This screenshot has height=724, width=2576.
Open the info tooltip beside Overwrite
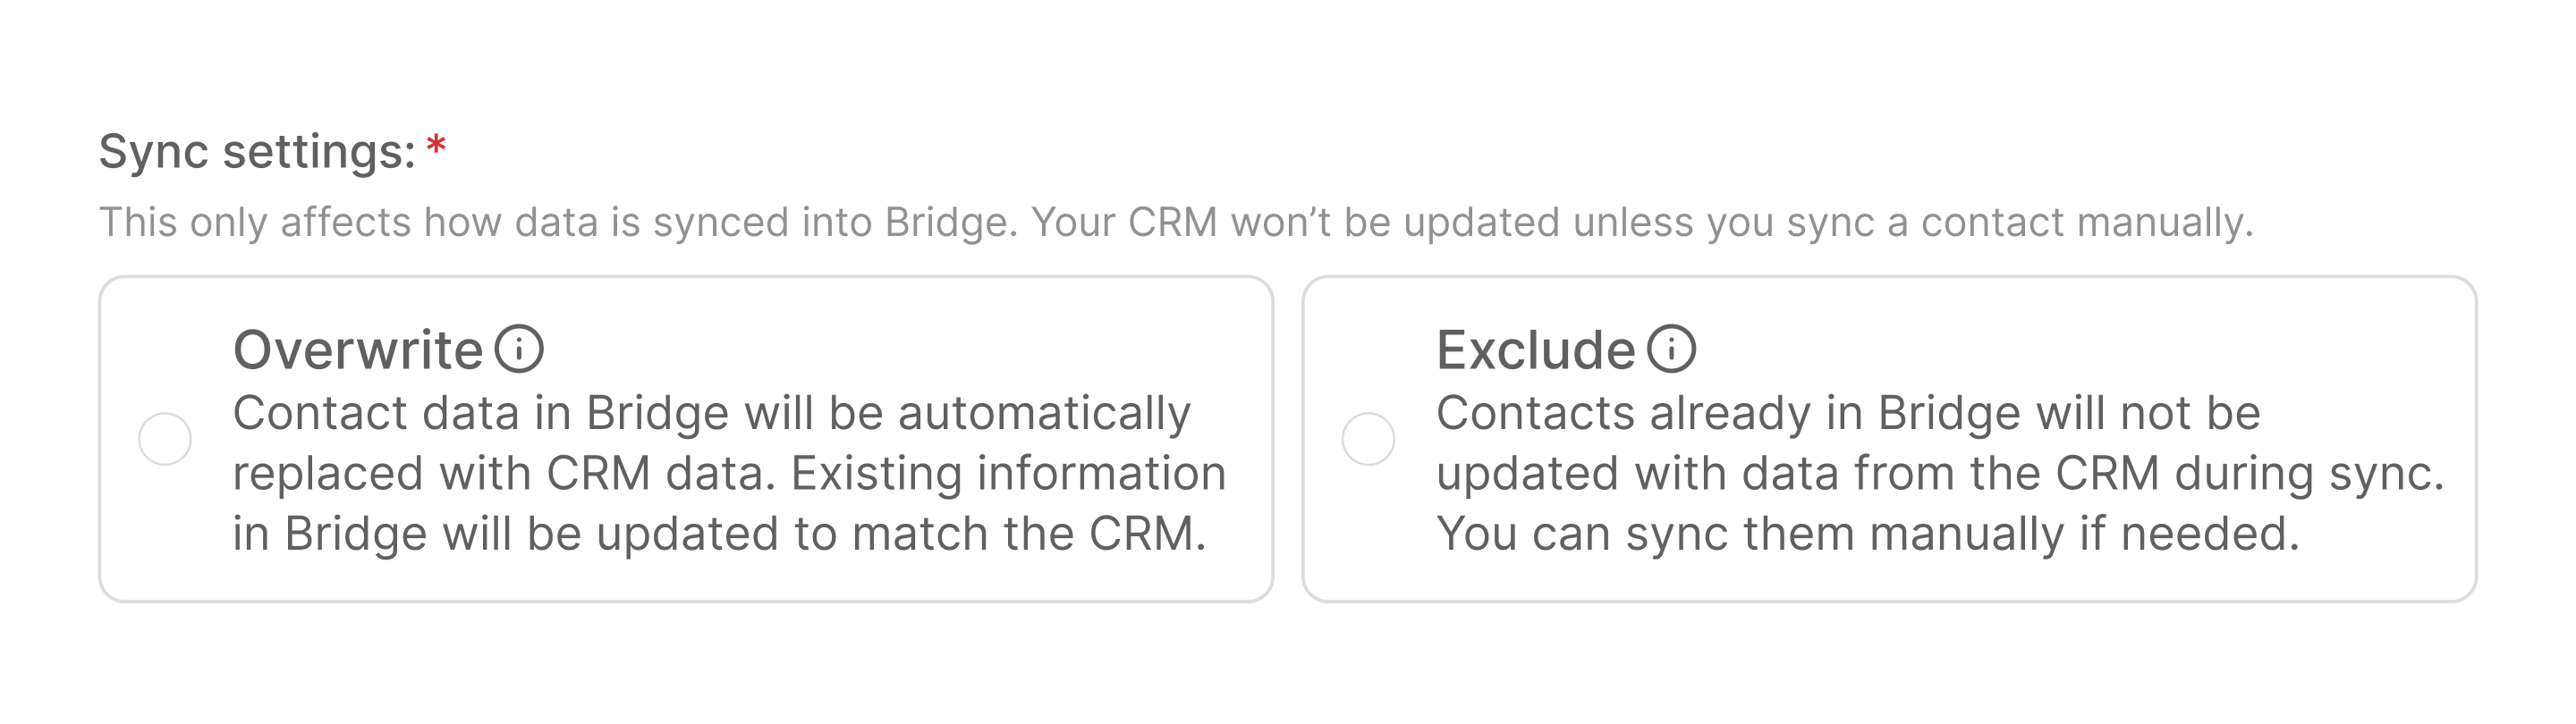(519, 349)
